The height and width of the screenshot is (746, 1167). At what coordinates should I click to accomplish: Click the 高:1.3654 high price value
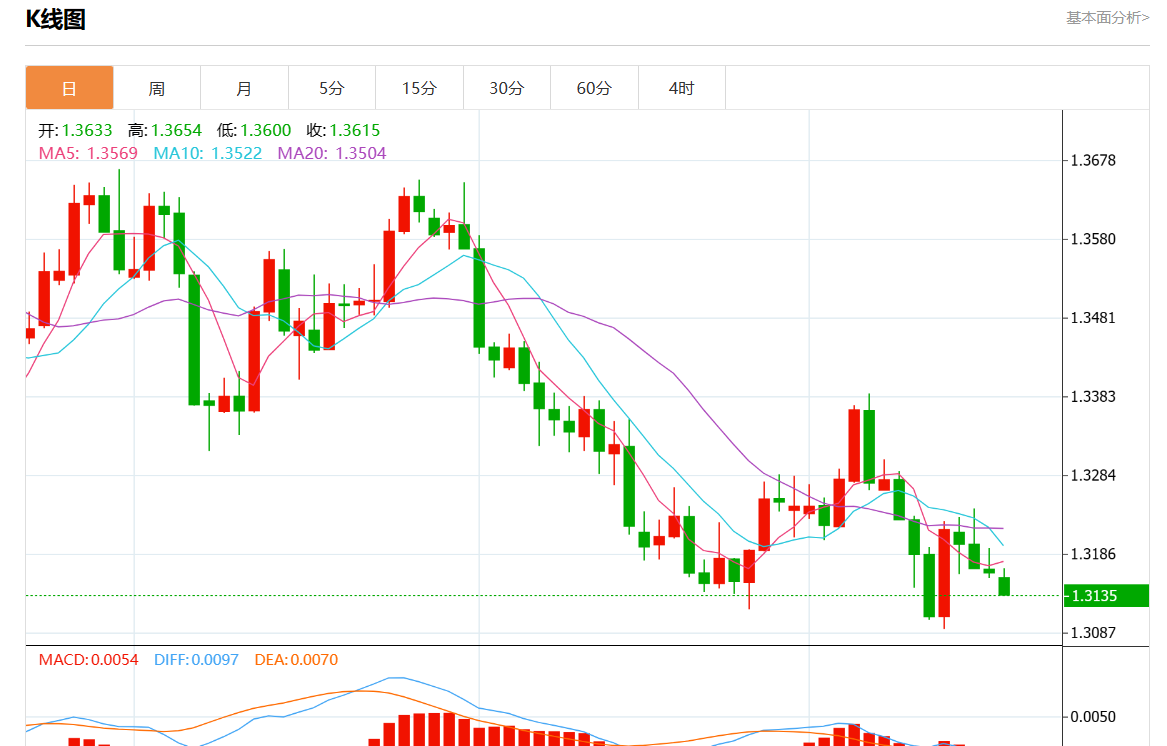click(164, 130)
